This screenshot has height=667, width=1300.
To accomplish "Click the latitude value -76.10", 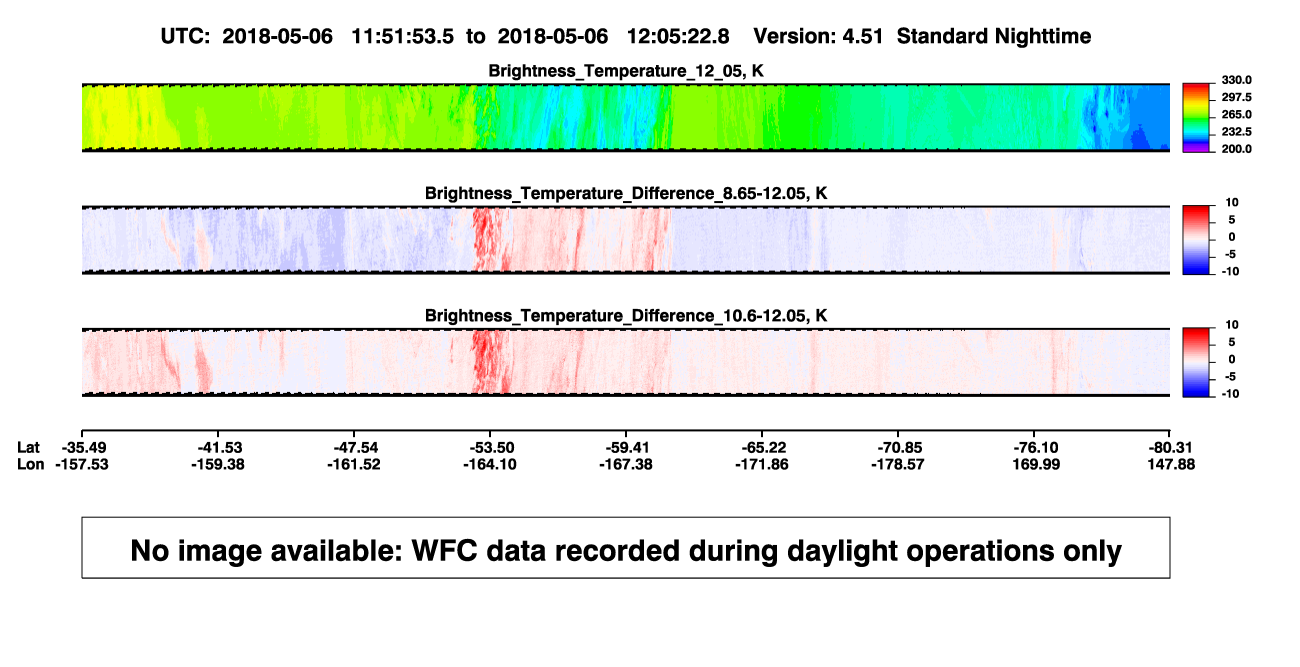I will pyautogui.click(x=1034, y=447).
